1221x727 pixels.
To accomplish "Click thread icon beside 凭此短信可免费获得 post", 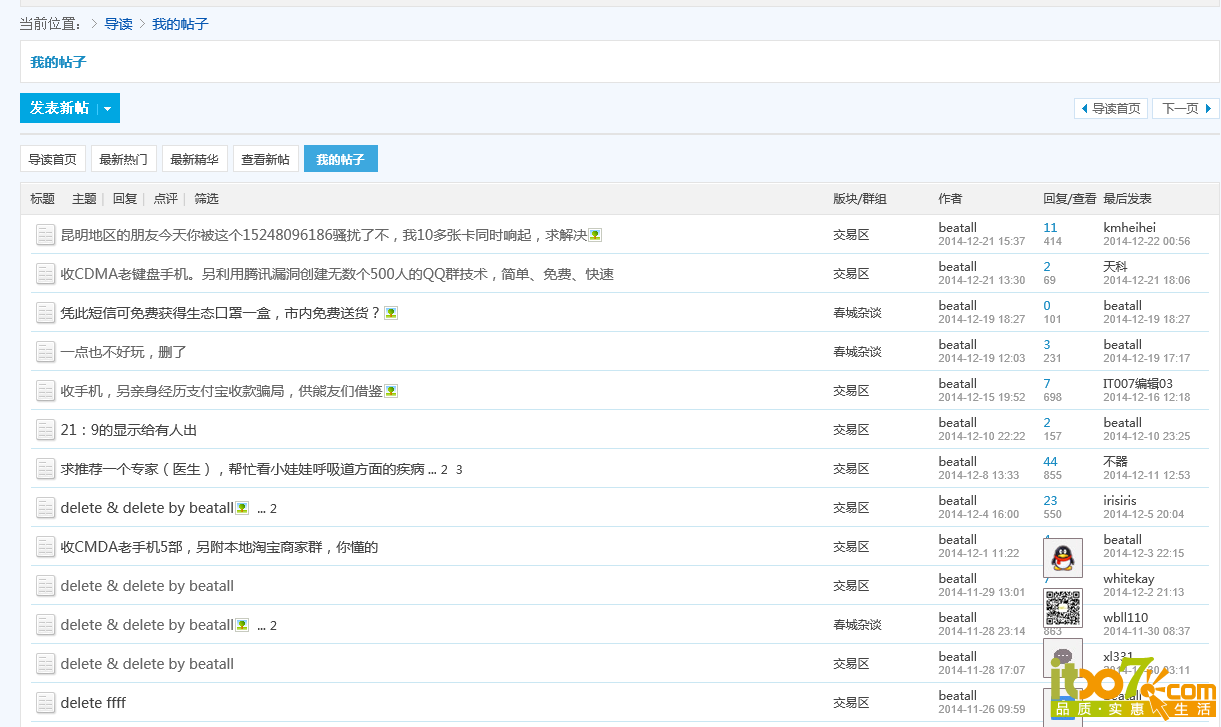I will point(45,313).
